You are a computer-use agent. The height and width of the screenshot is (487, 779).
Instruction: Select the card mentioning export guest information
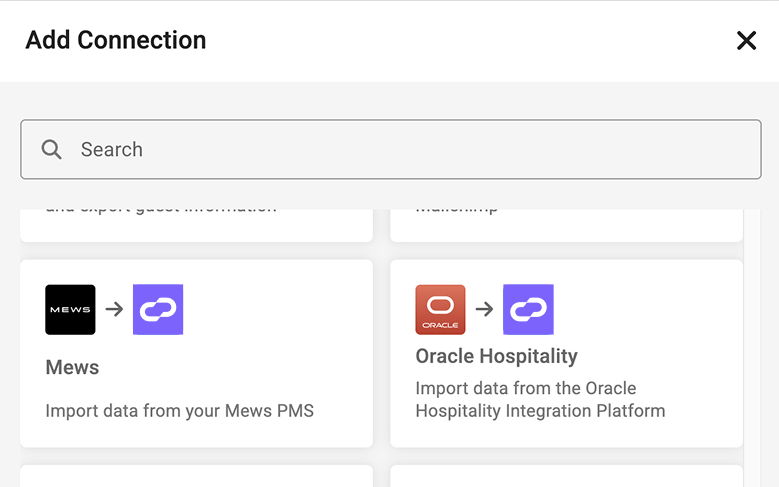pyautogui.click(x=196, y=224)
